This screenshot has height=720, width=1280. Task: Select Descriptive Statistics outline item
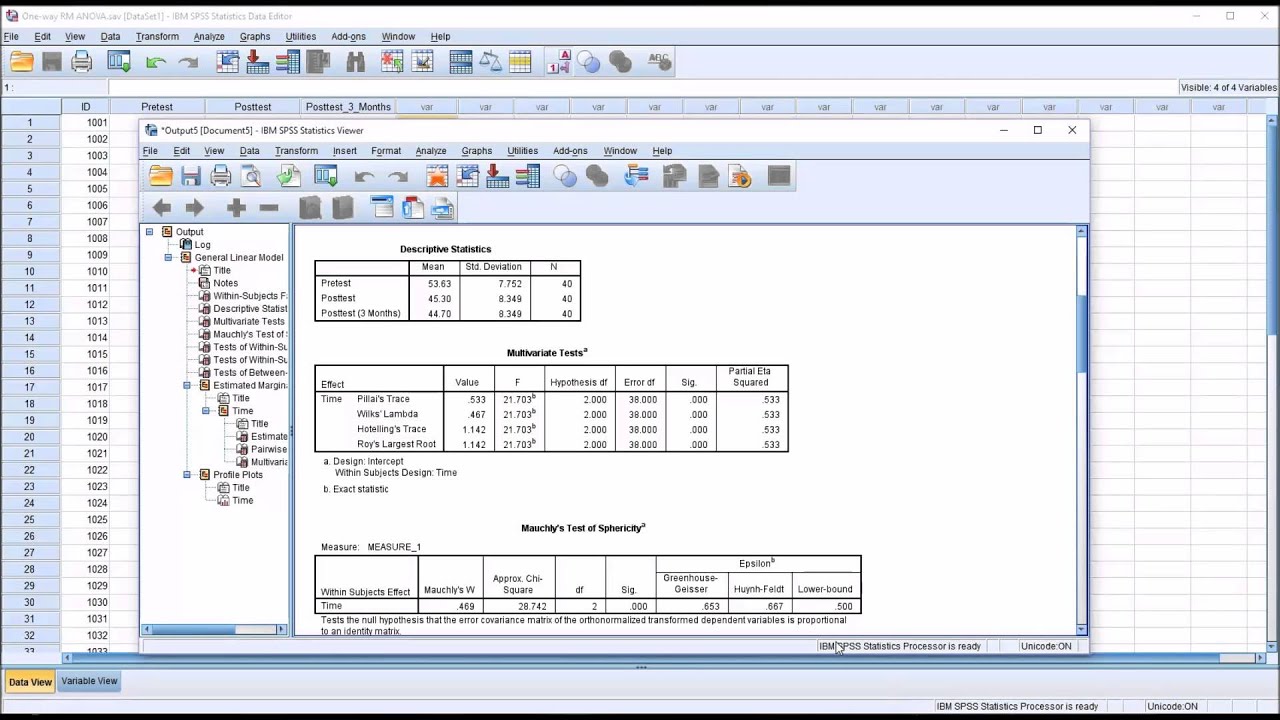point(249,309)
